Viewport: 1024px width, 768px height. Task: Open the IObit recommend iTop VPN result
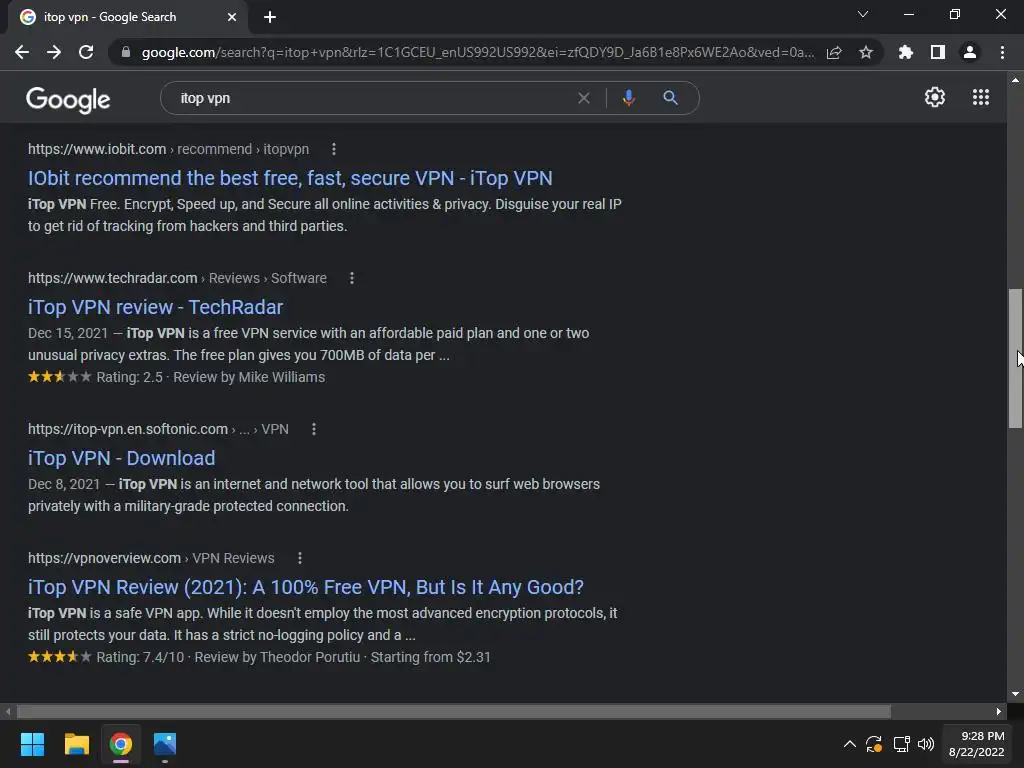(x=290, y=178)
